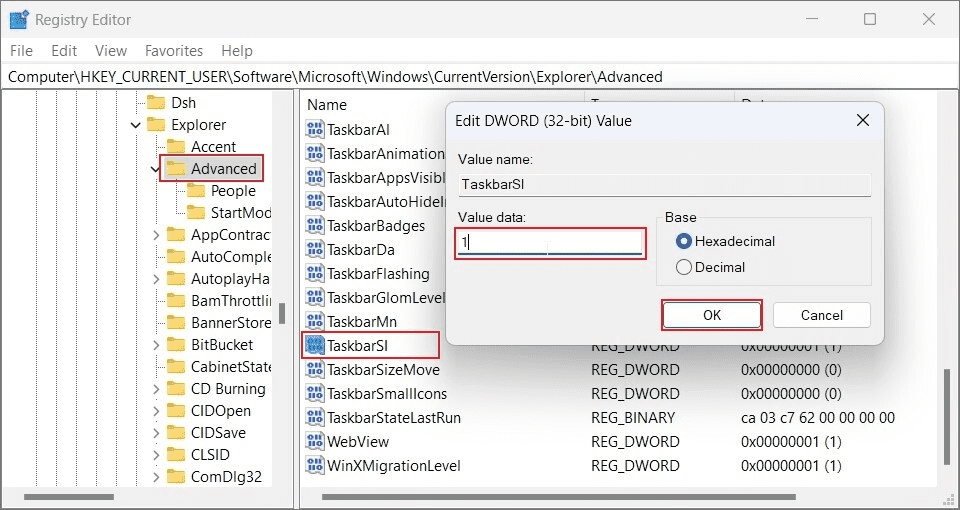Open the Edit menu
This screenshot has width=960, height=510.
64,51
